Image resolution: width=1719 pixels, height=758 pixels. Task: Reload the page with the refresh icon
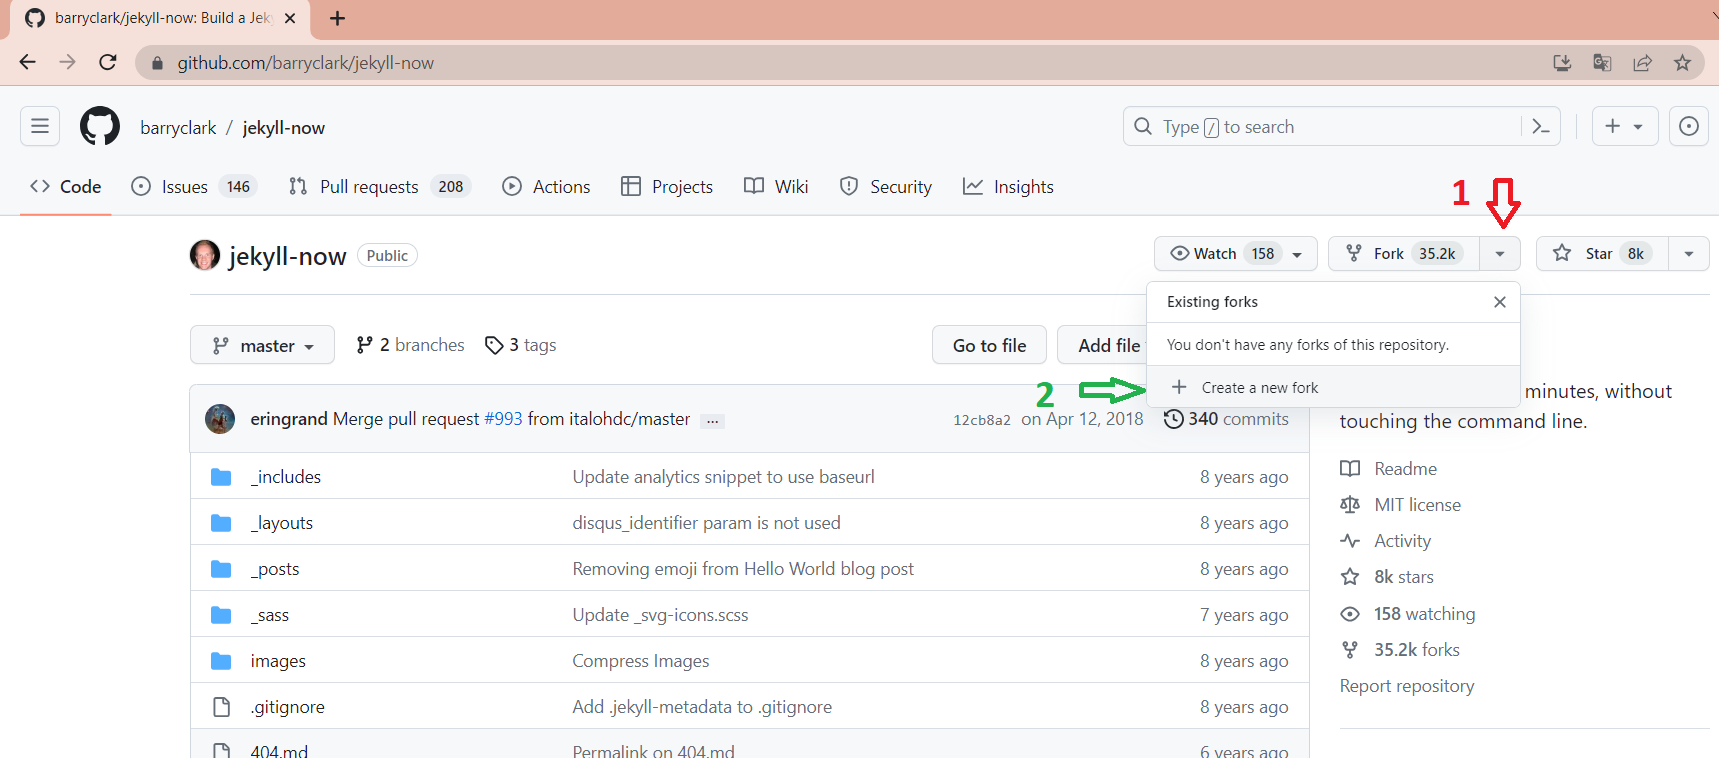click(x=108, y=62)
